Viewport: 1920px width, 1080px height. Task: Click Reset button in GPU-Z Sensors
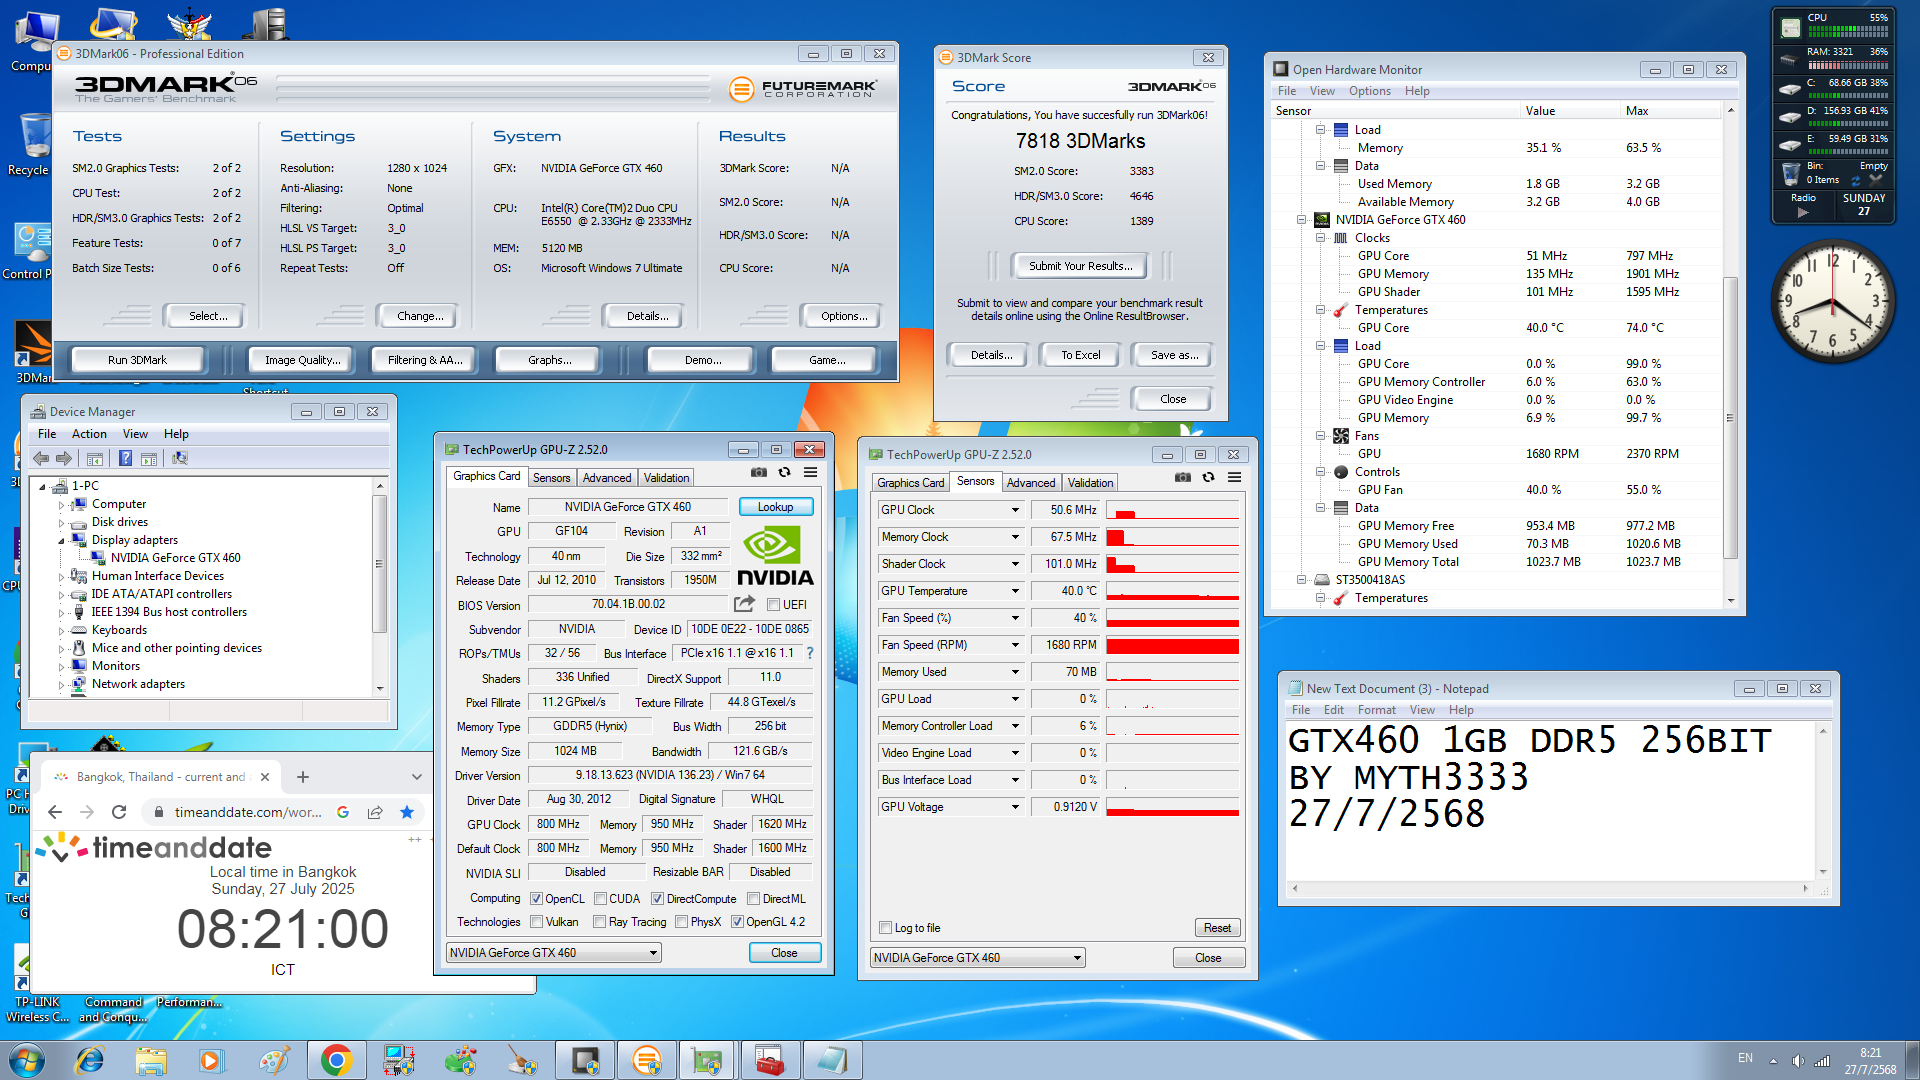pos(1217,928)
